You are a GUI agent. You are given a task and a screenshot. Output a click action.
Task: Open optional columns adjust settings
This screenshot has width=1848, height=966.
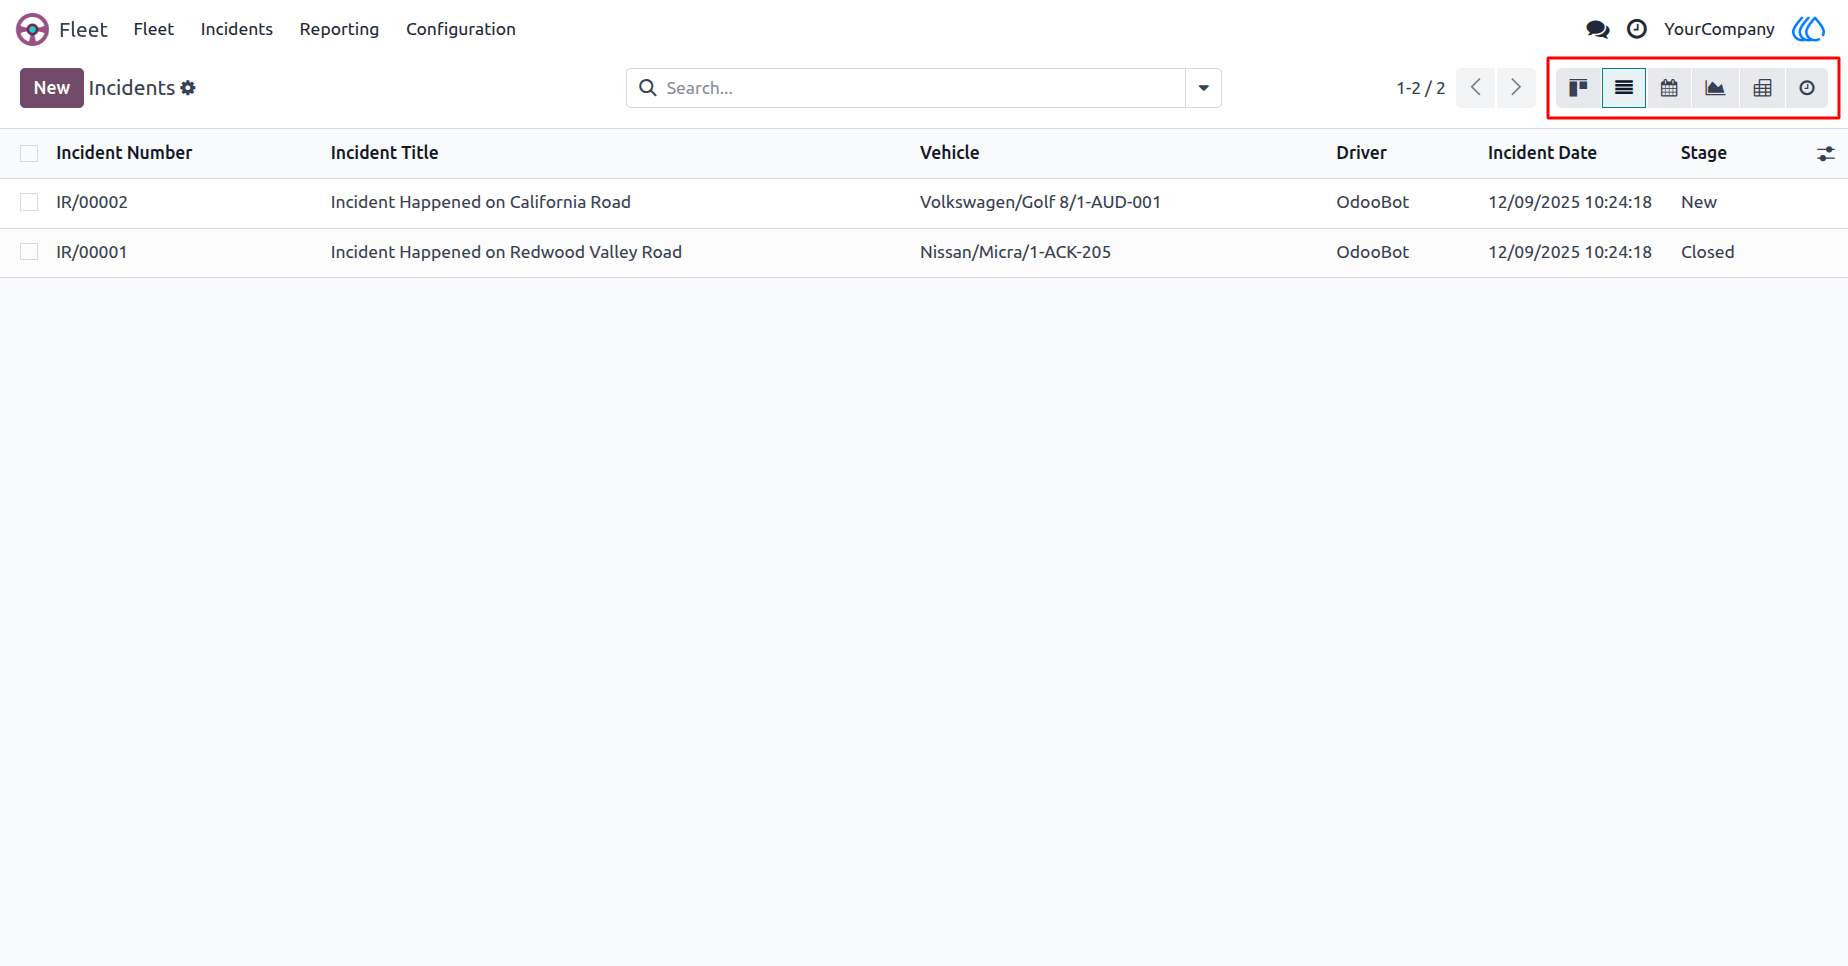click(1826, 153)
